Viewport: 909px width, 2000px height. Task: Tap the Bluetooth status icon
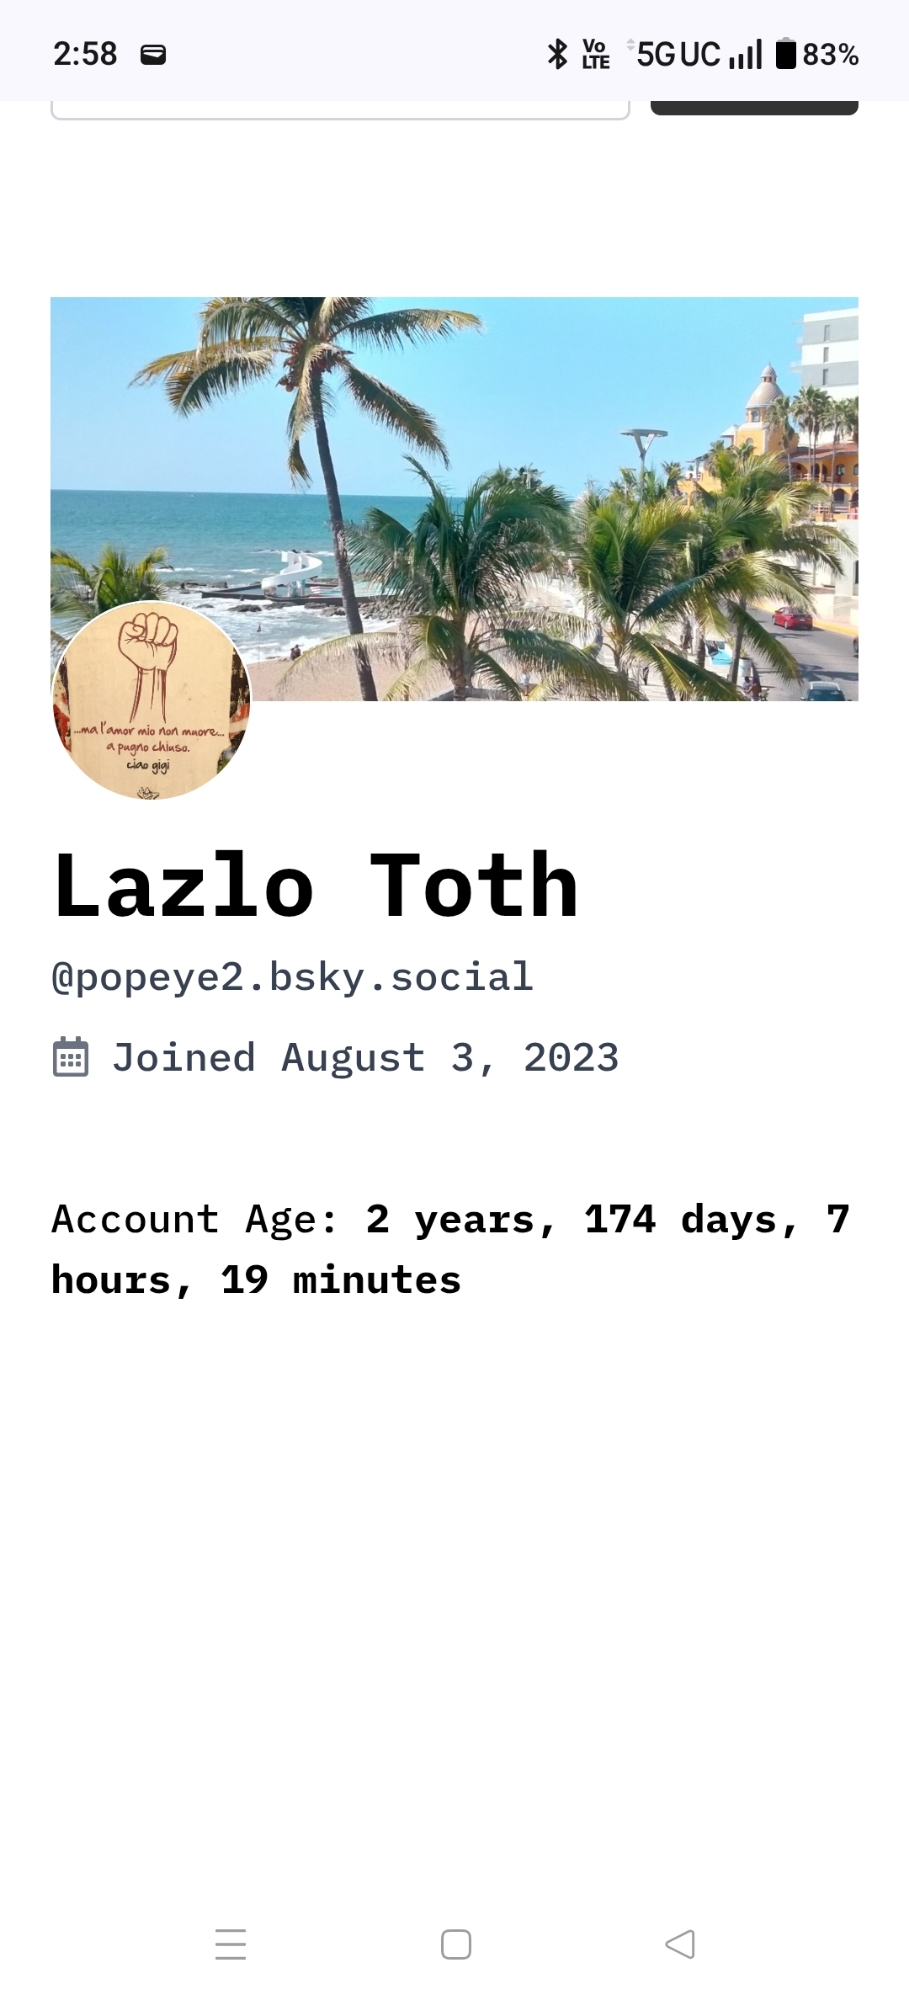point(557,54)
